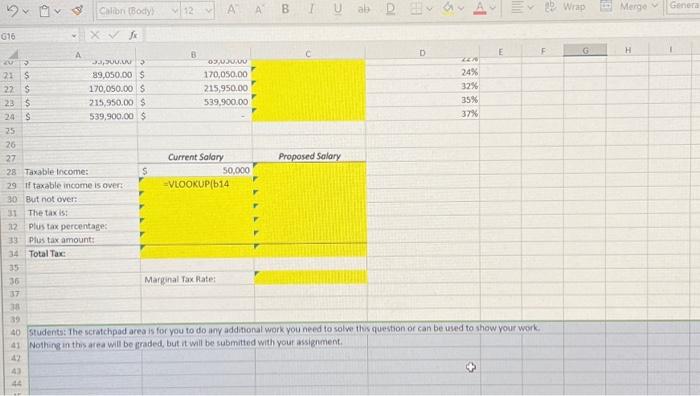This screenshot has height=396, width=700.
Task: Click 89,050.00 in column A
Action: tap(79, 75)
